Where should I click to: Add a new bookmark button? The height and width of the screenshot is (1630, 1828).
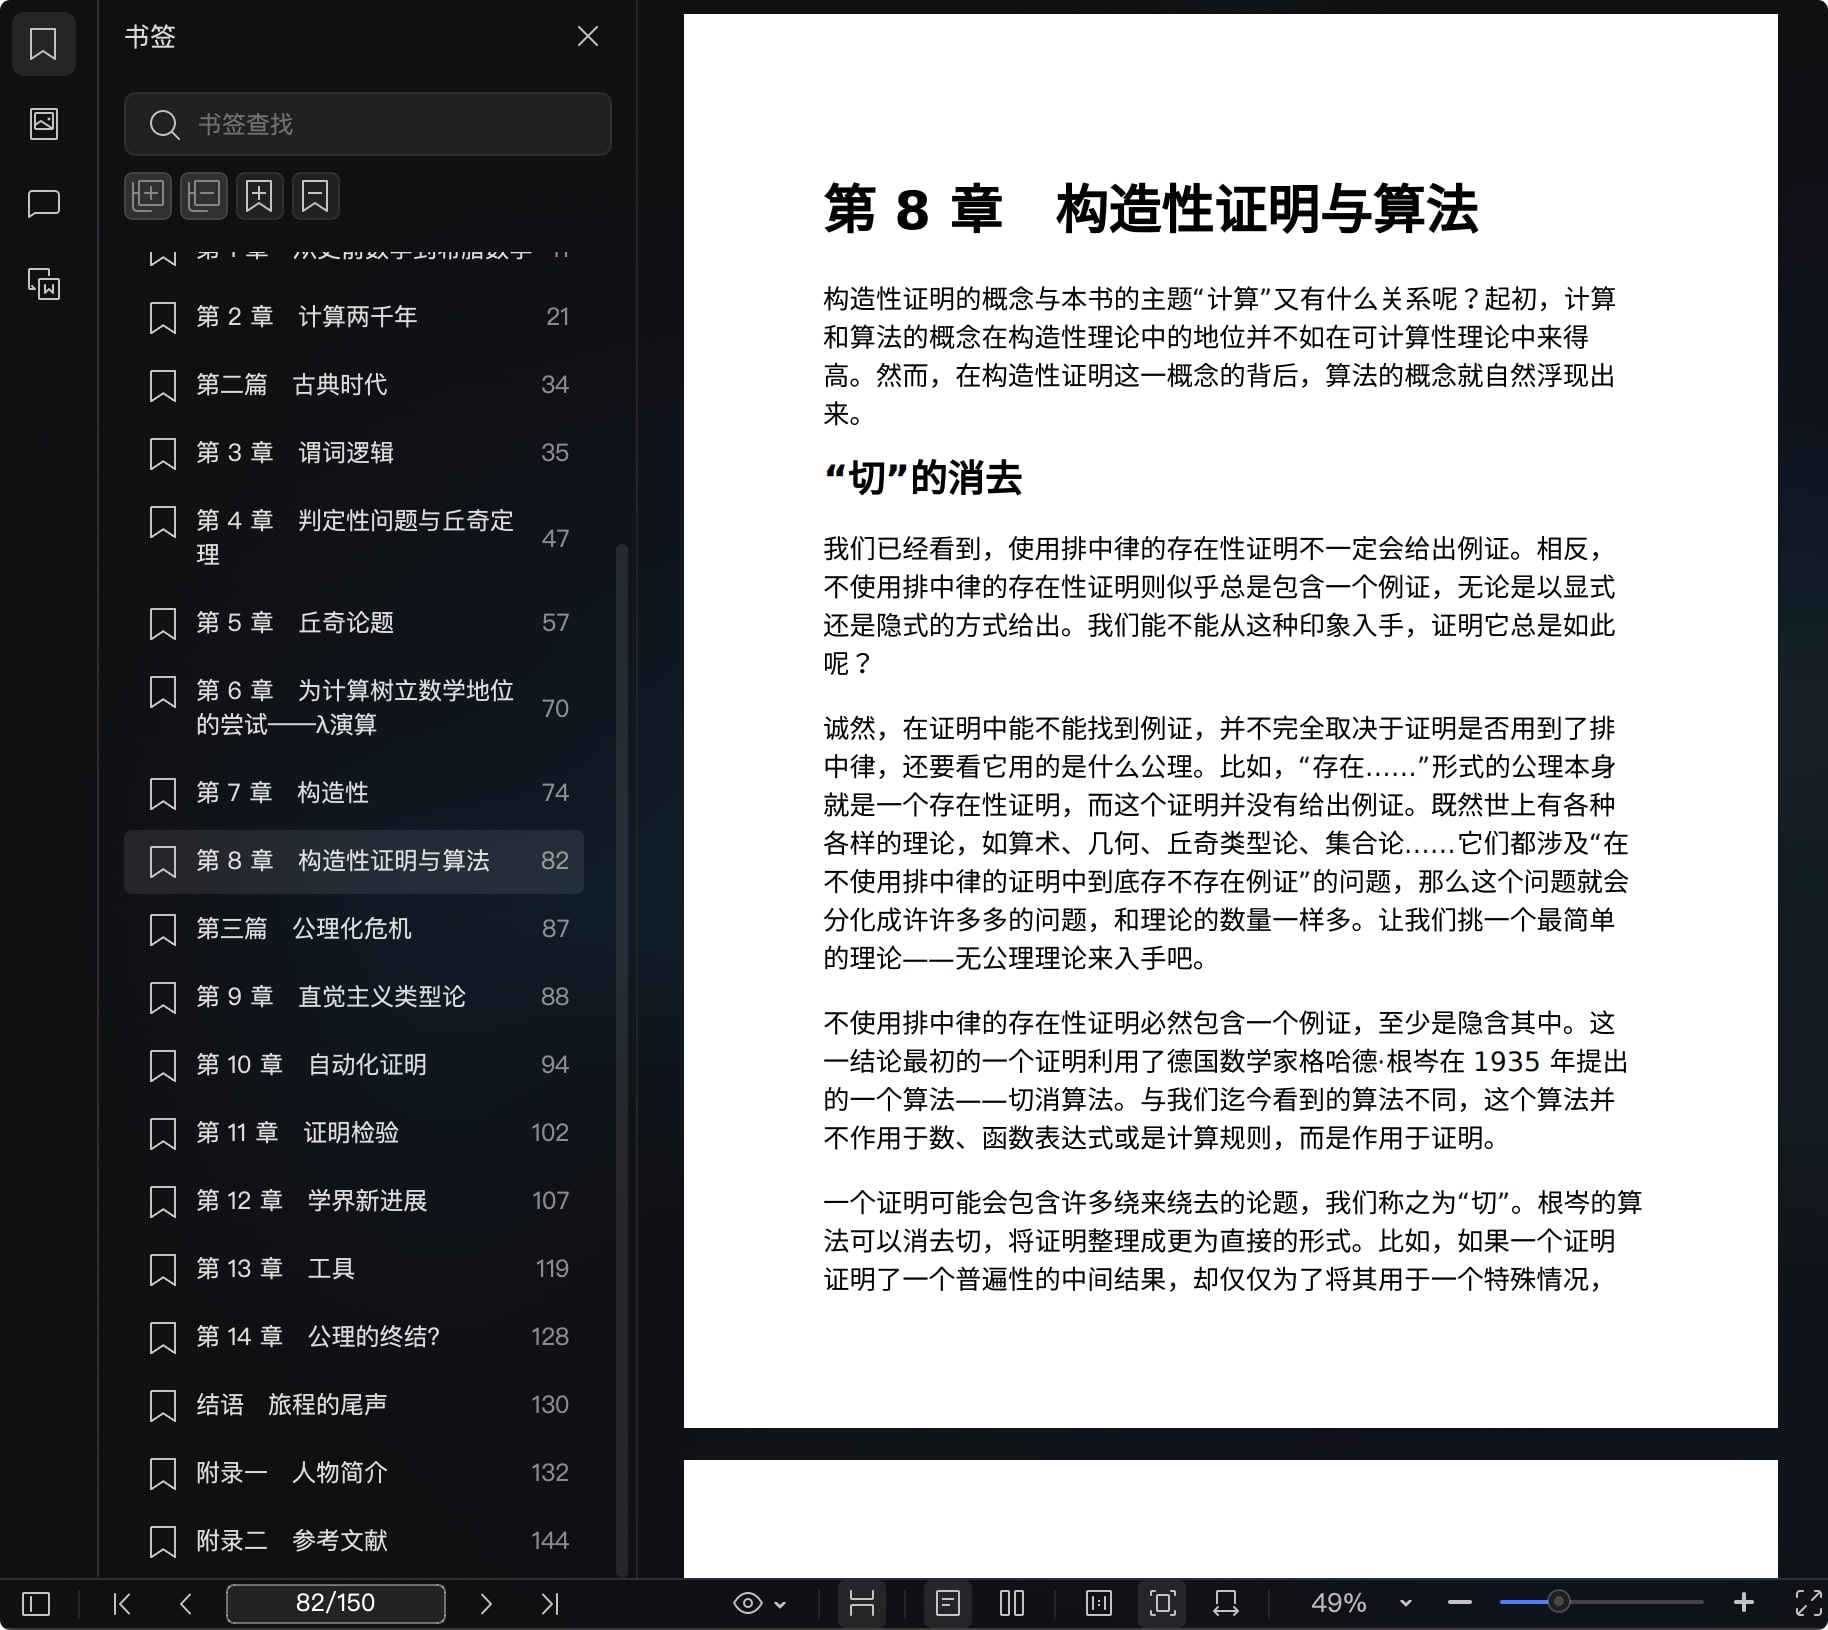pos(260,195)
